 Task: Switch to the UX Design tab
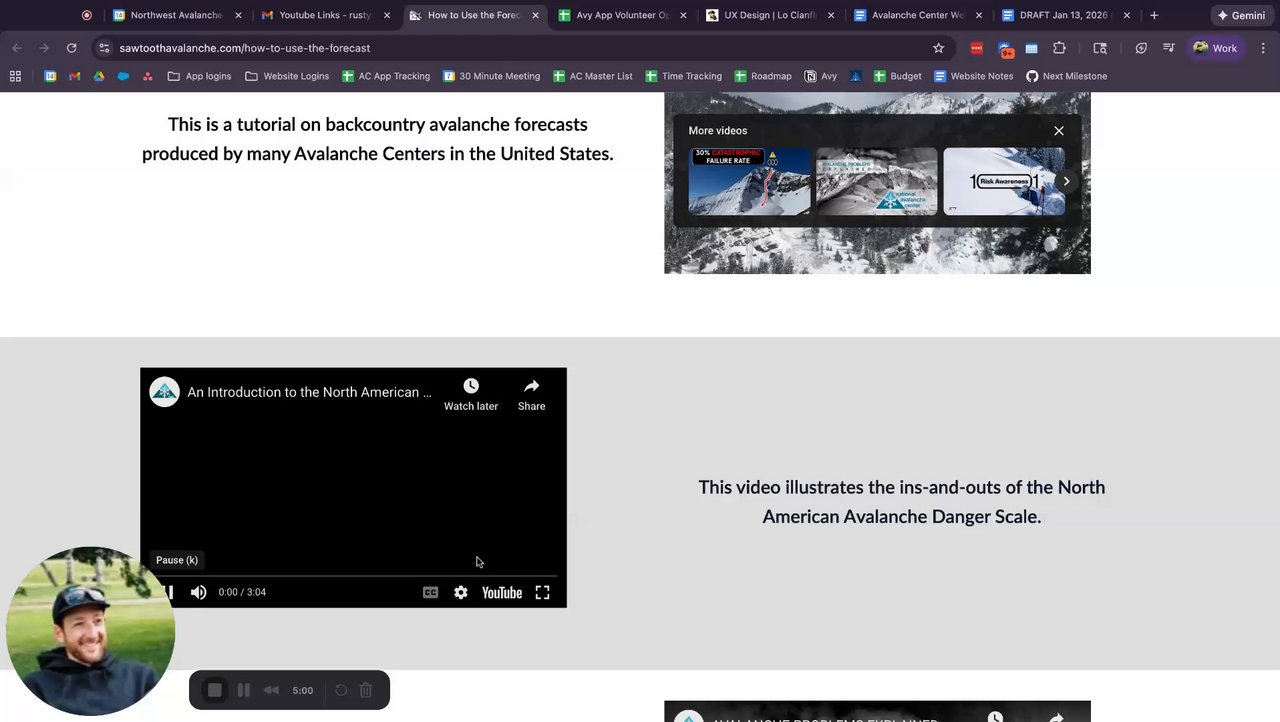[x=770, y=15]
